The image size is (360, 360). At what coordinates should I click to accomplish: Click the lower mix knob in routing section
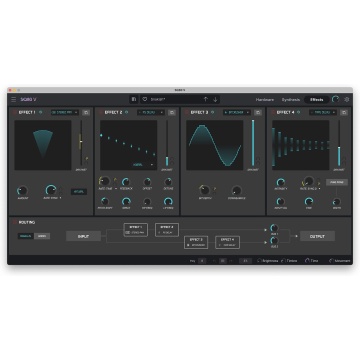[x=274, y=240]
